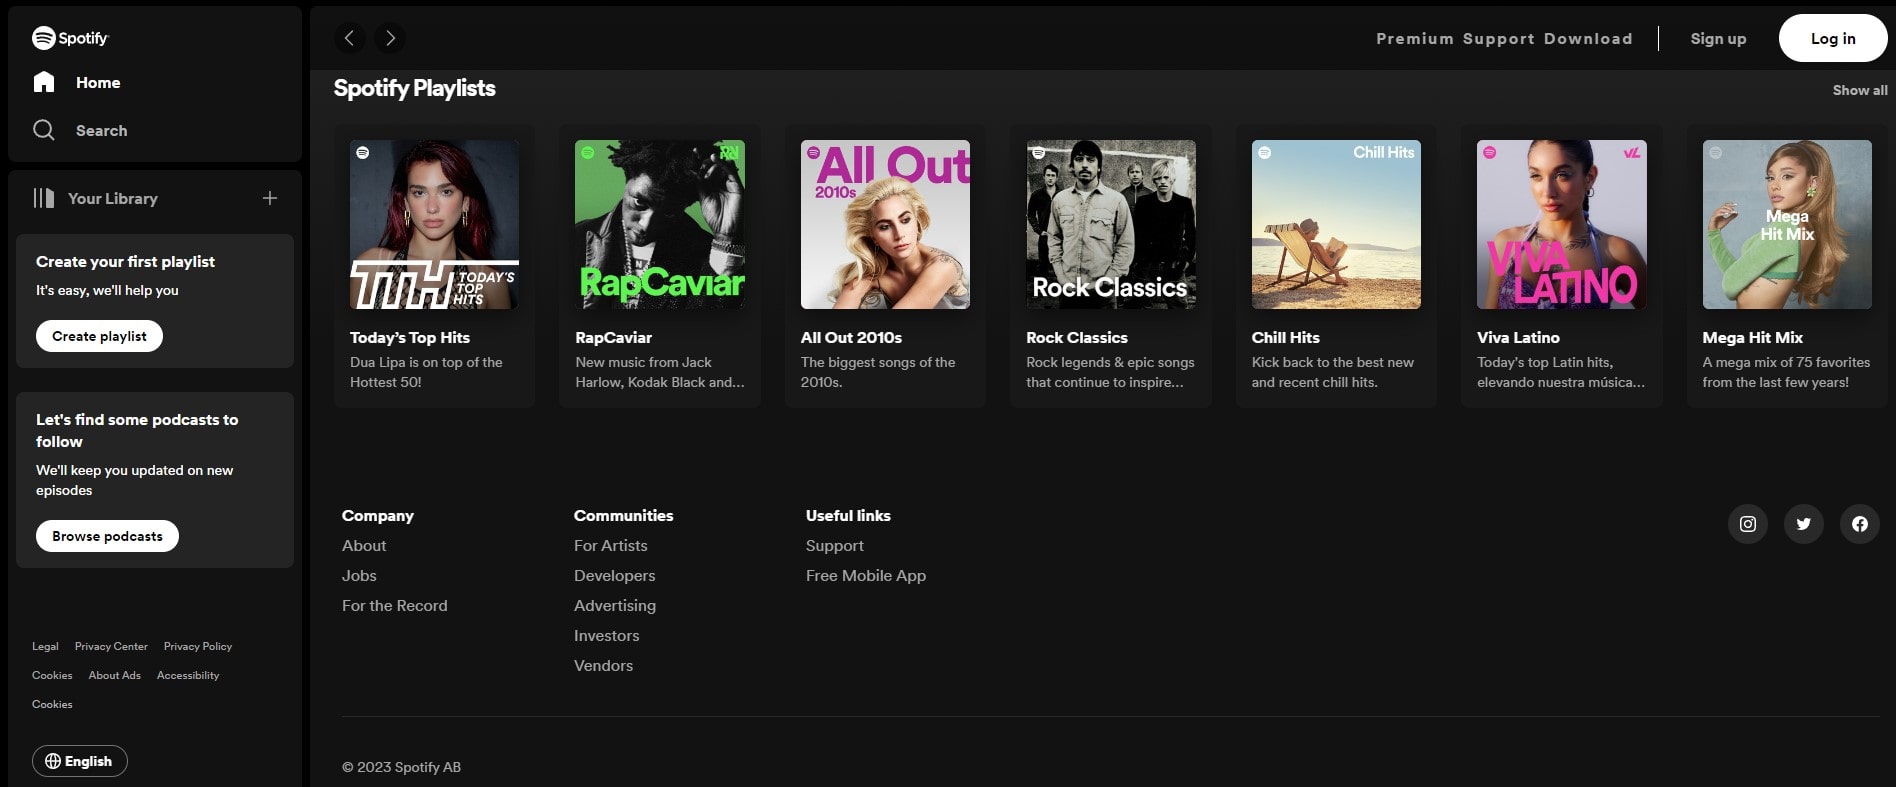Image resolution: width=1896 pixels, height=787 pixels.
Task: Open the Legal link in sidebar
Action: pos(45,647)
